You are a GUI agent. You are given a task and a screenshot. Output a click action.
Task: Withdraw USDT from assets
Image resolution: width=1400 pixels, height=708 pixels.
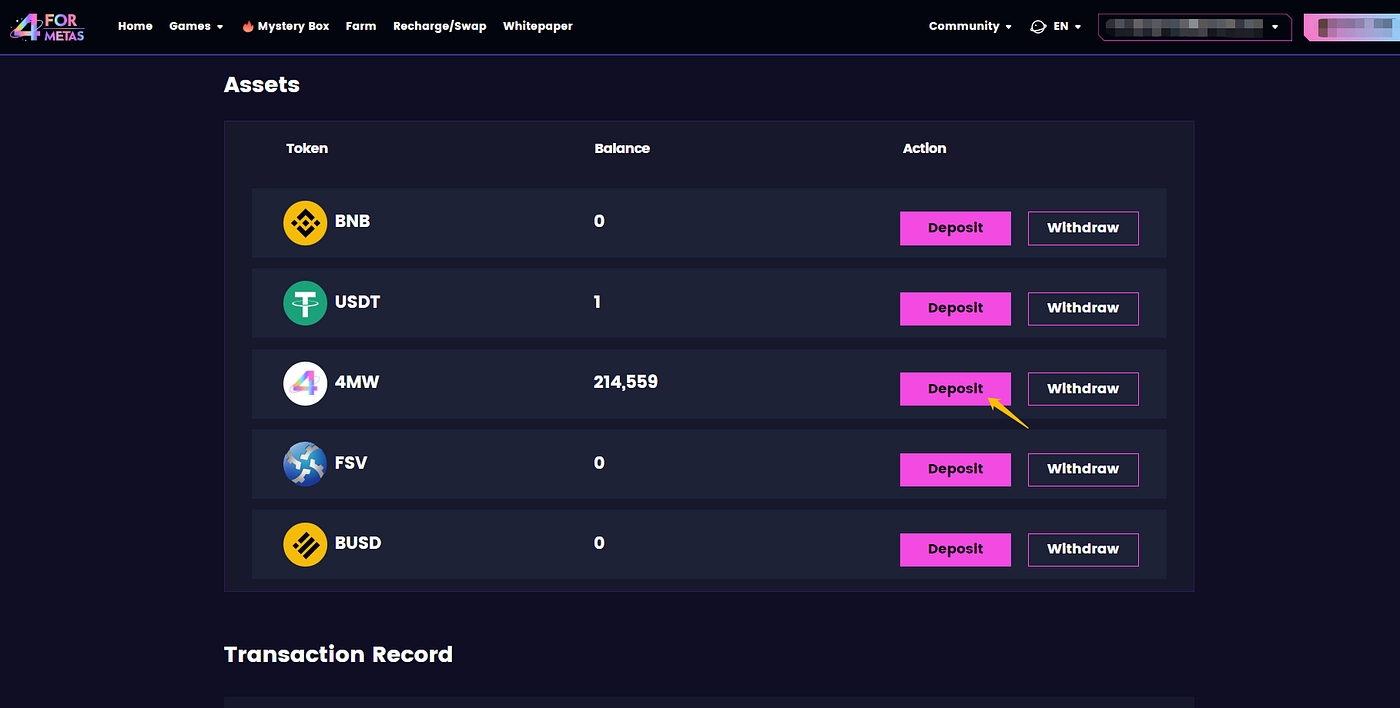[1083, 308]
